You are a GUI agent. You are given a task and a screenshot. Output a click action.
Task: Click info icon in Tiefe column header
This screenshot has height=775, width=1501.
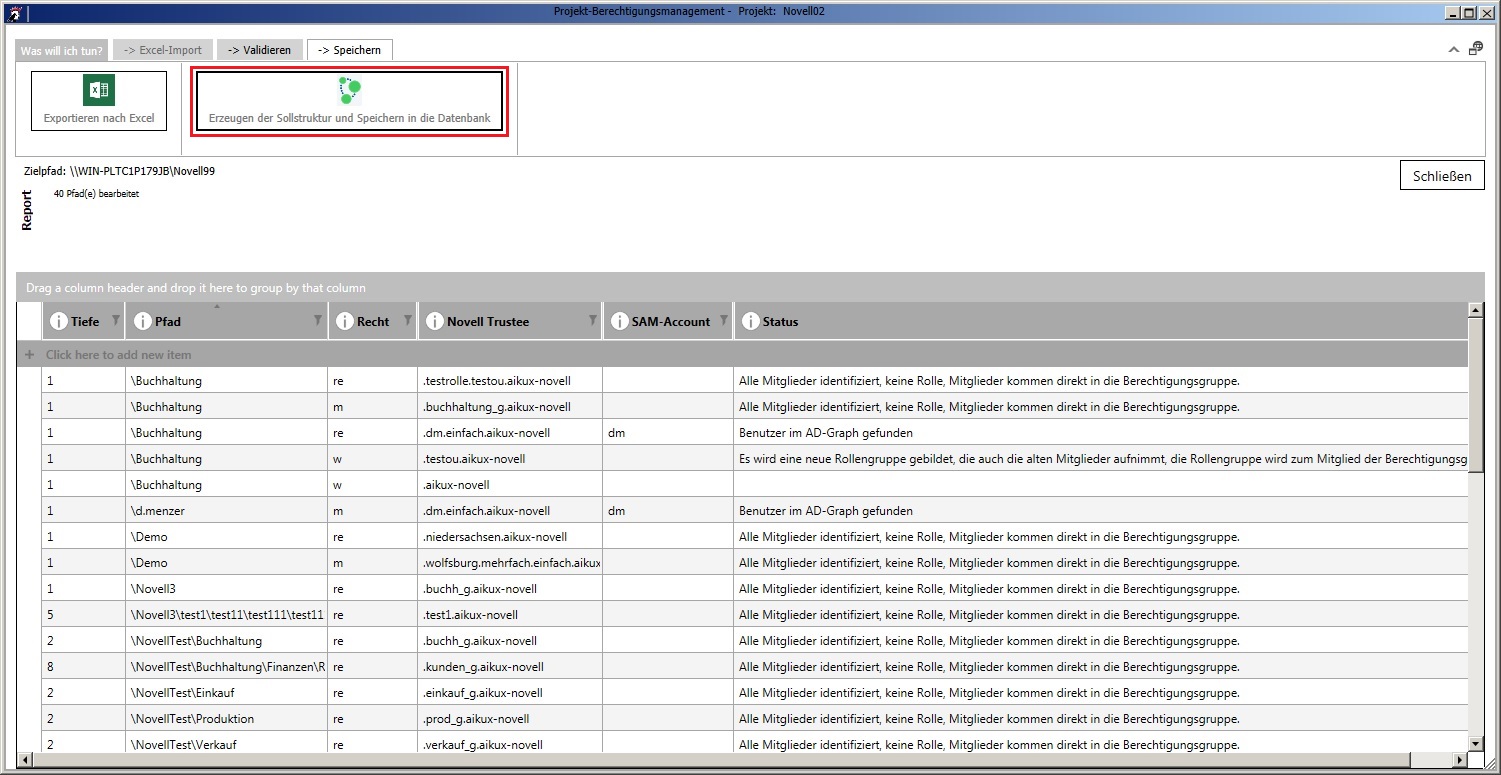(58, 321)
